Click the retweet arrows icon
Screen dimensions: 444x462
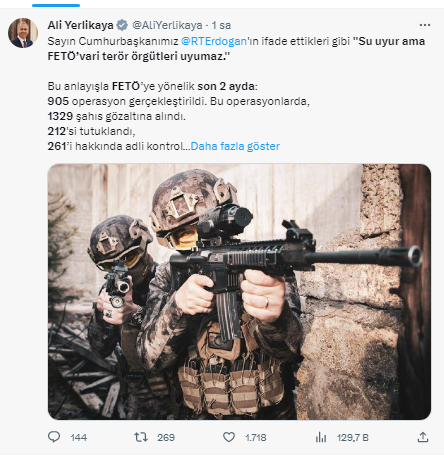(141, 437)
